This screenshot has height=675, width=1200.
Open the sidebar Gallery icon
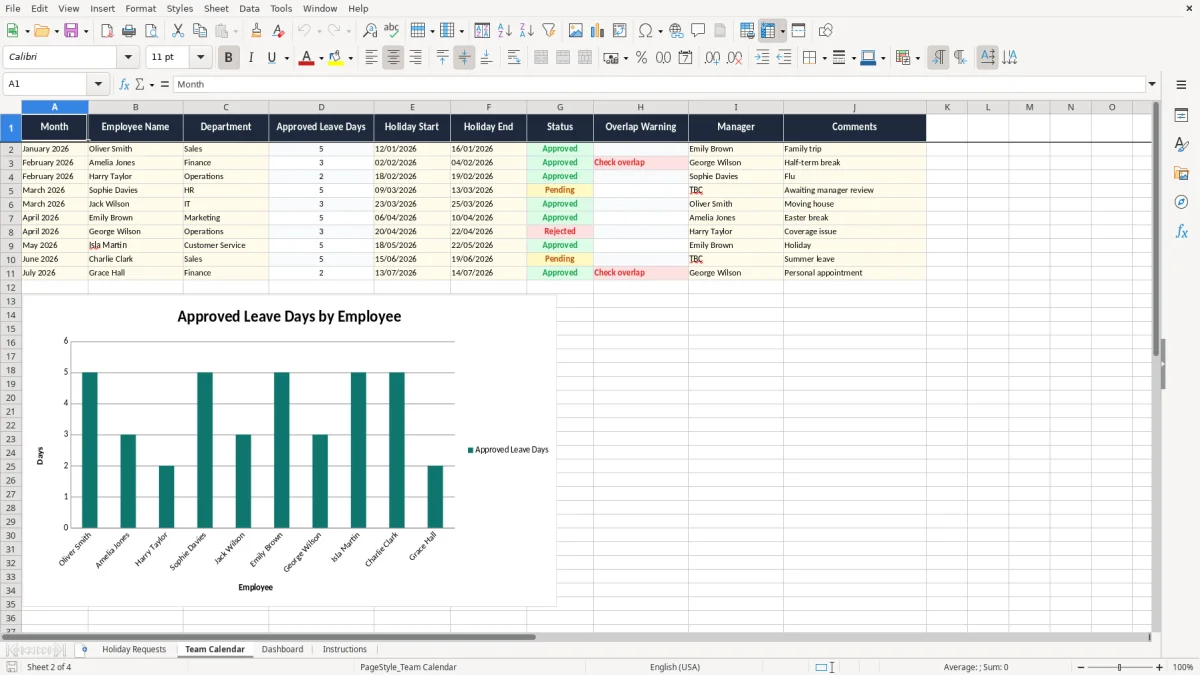click(1181, 173)
